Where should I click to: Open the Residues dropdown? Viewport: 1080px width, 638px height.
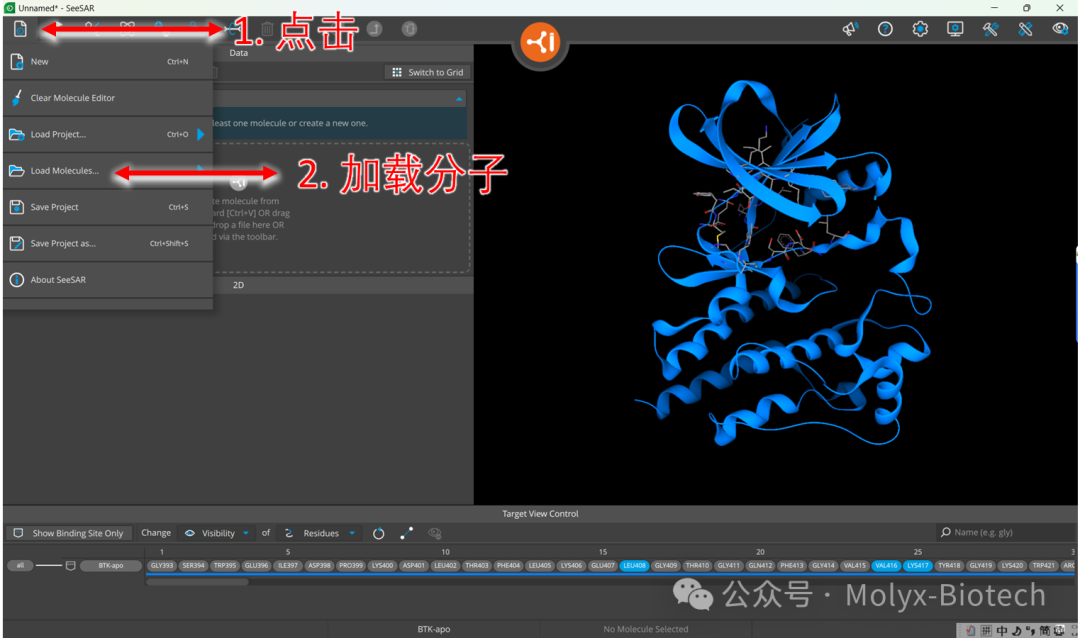321,533
